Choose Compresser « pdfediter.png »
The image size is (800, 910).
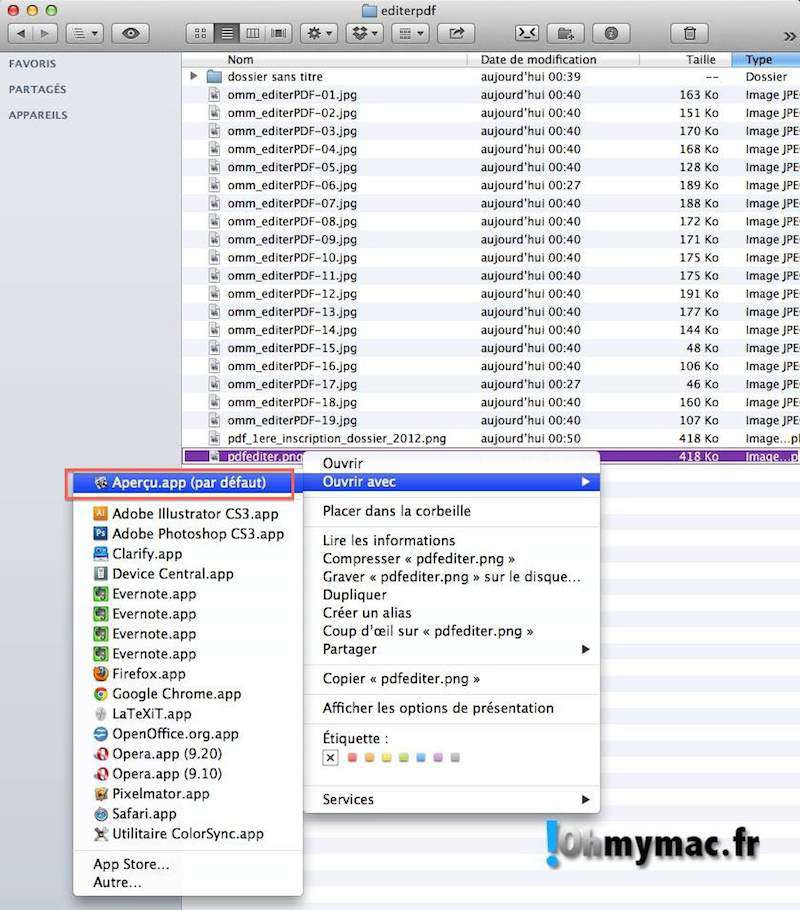[452, 558]
